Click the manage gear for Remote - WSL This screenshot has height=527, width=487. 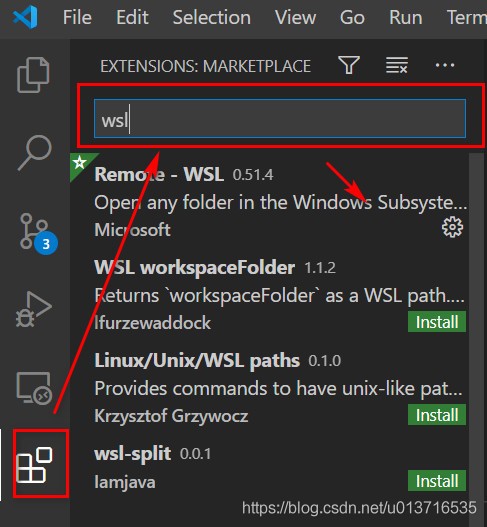[452, 228]
